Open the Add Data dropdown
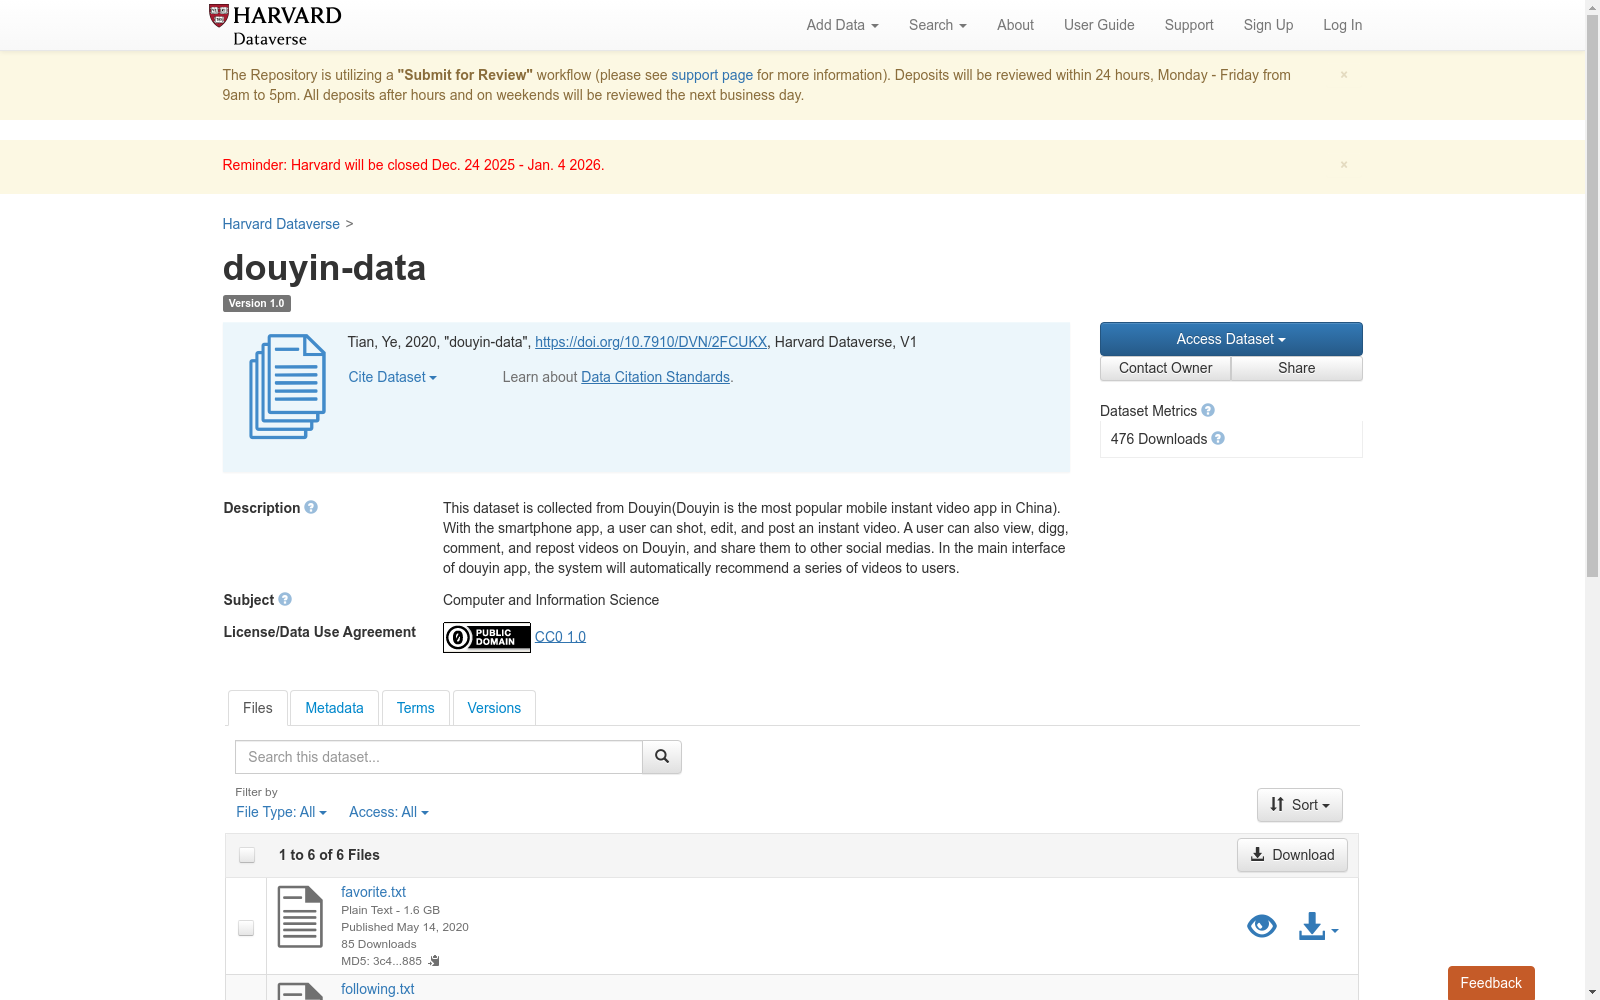 [842, 25]
